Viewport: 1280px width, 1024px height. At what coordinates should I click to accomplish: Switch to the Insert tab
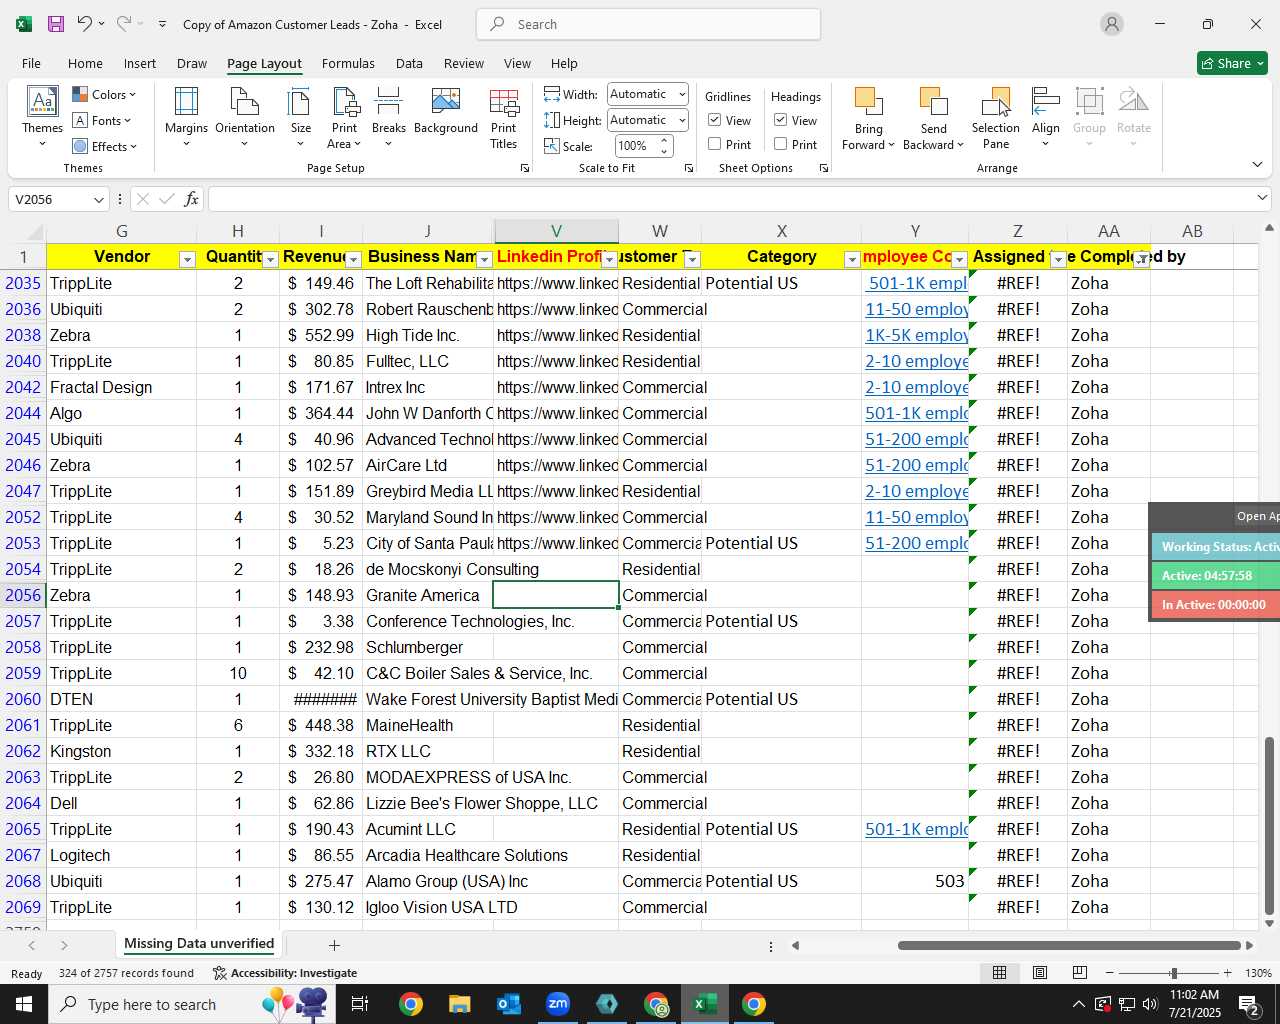[140, 63]
